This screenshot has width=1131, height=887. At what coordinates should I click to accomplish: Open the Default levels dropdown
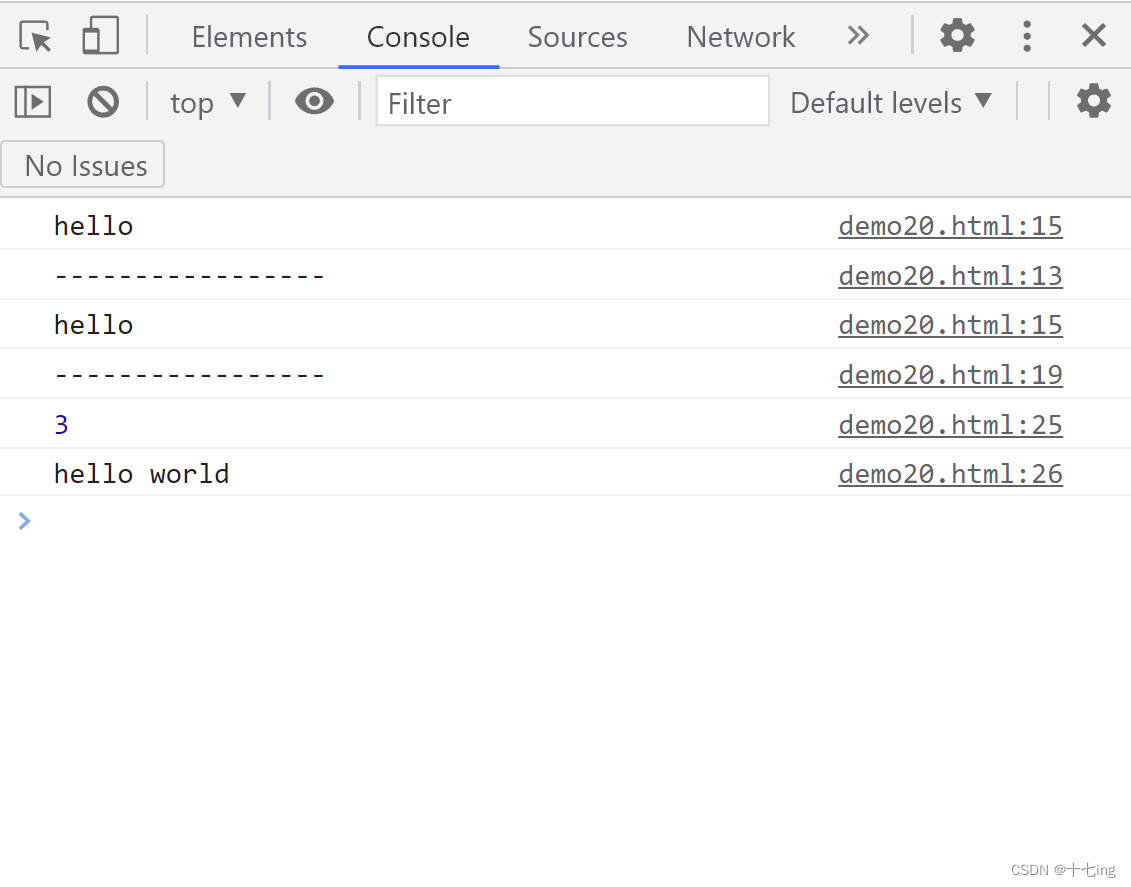pos(891,102)
